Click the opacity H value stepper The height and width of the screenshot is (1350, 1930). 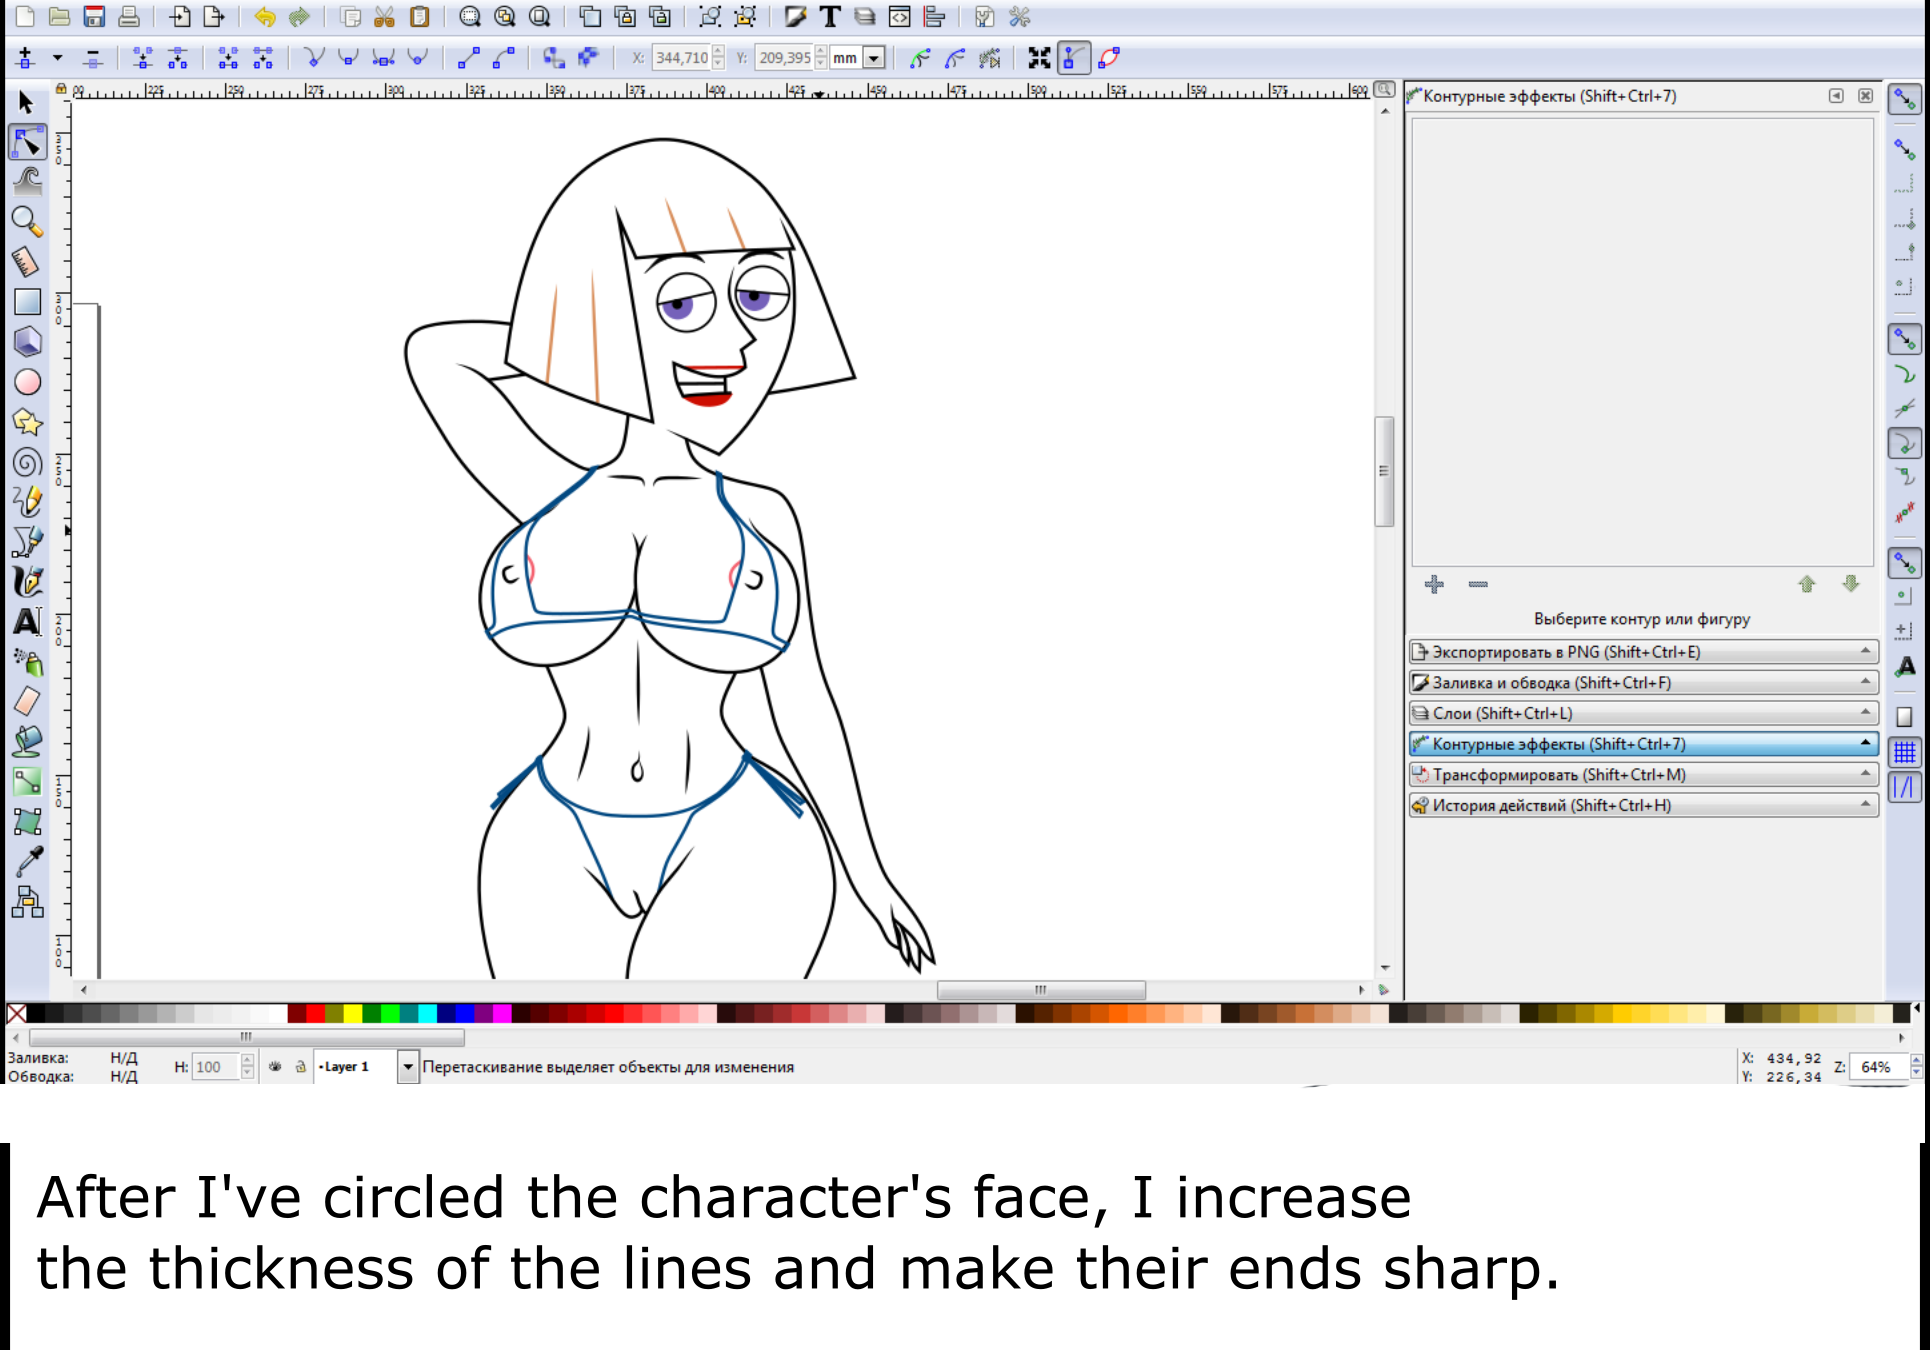pos(247,1067)
